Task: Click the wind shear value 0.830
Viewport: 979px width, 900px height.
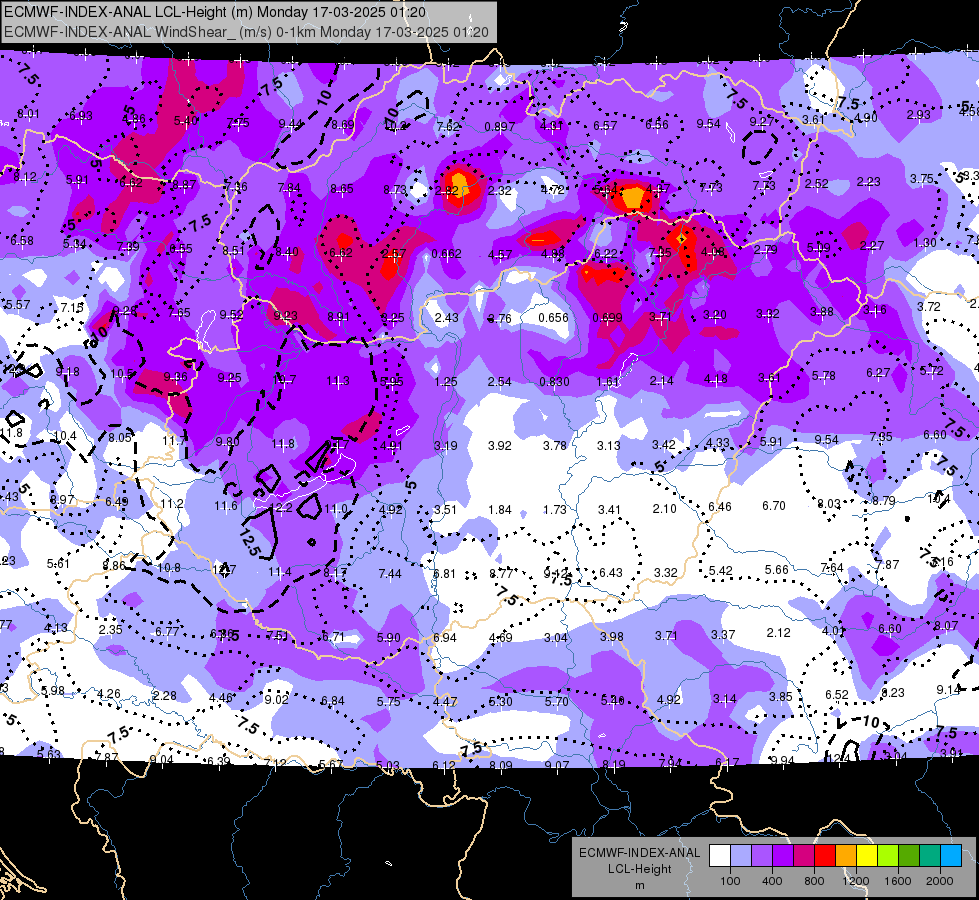Action: click(554, 382)
